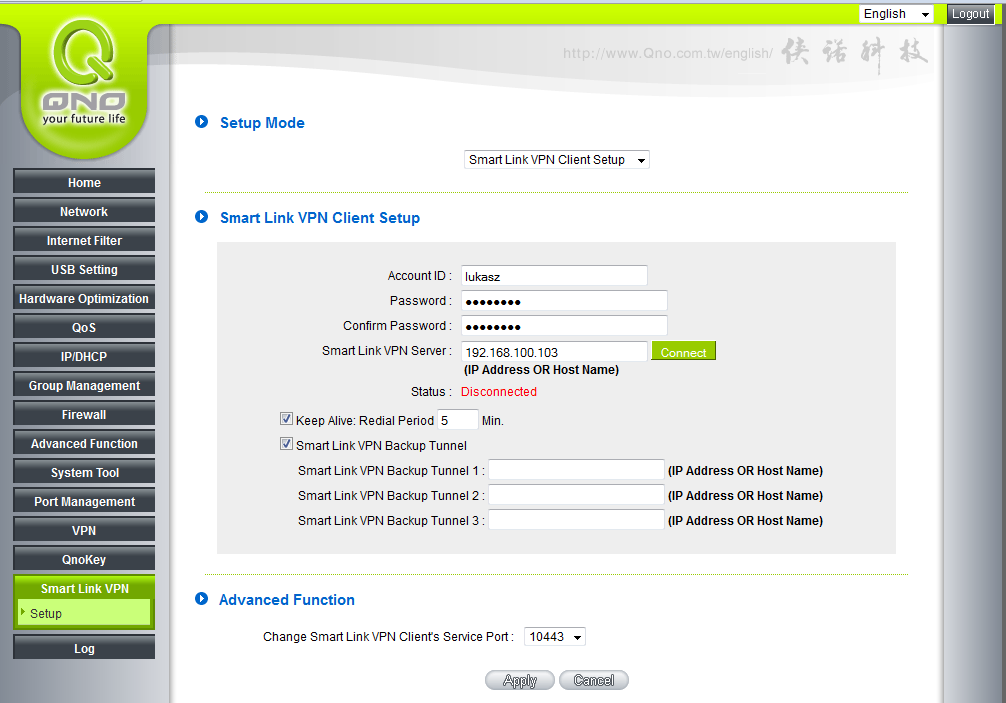Screen dimensions: 1006x703
Task: Open the Smart Link VPN menu
Action: point(84,588)
